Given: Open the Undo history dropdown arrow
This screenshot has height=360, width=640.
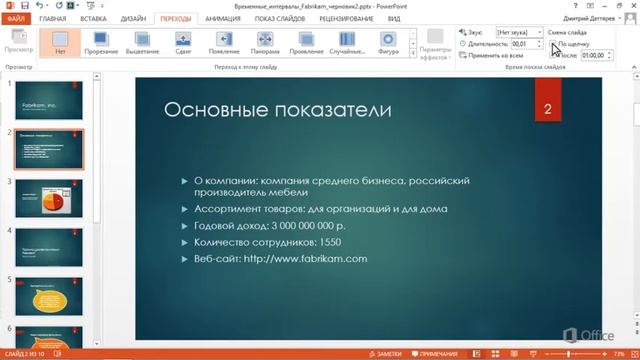Looking at the screenshot, I should coord(47,6).
